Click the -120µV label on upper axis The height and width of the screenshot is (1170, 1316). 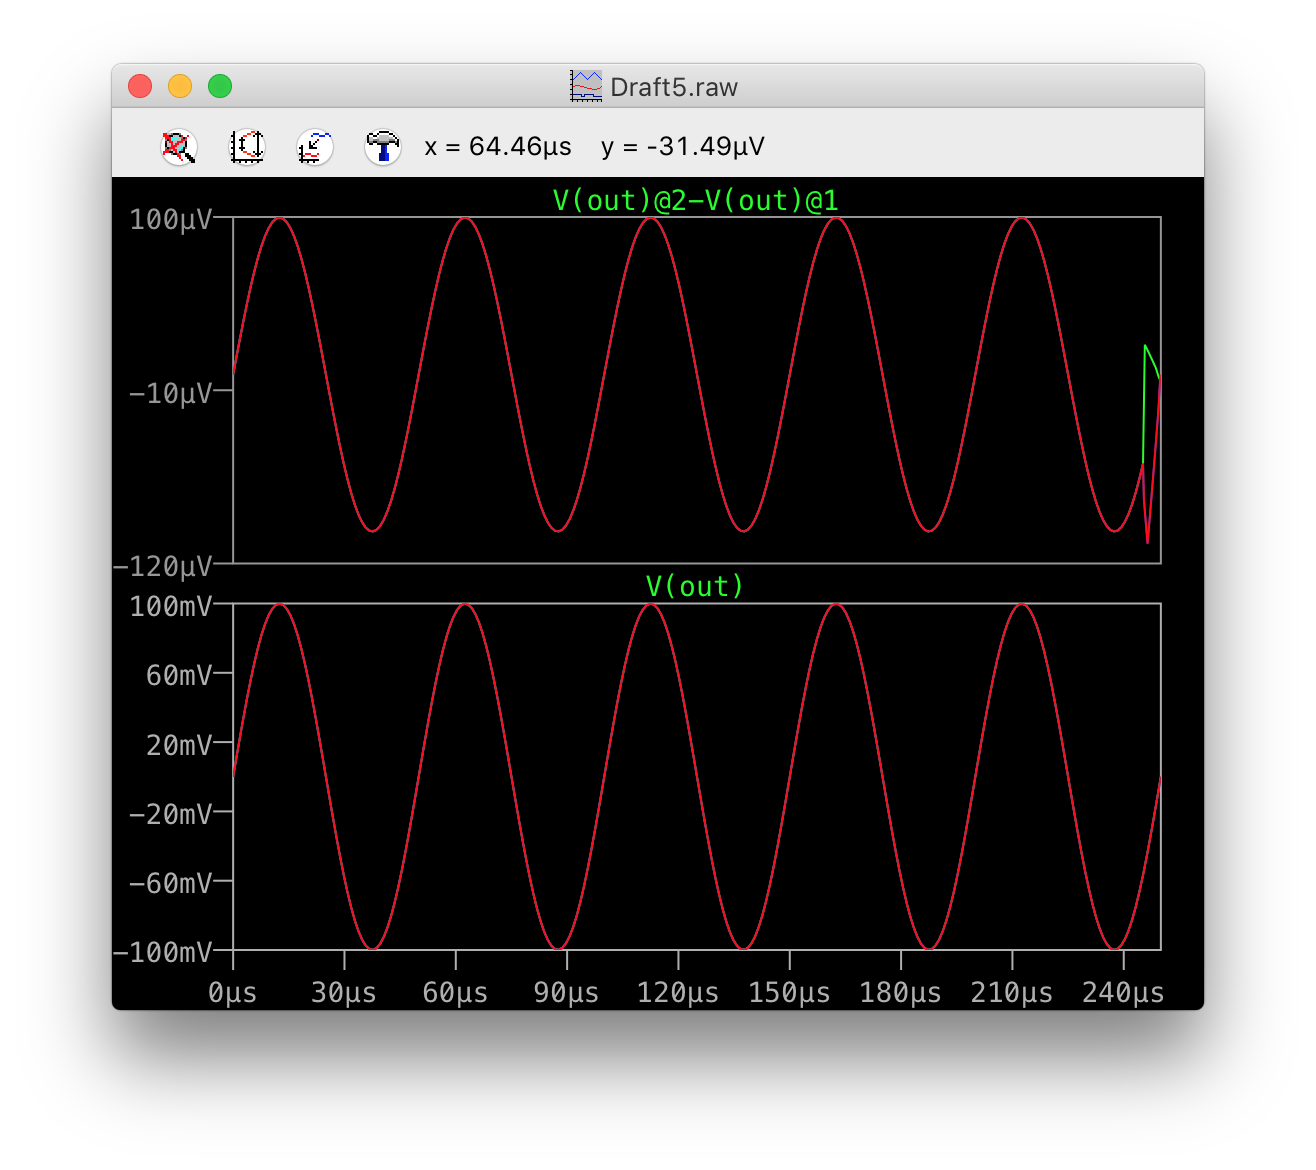[x=162, y=567]
